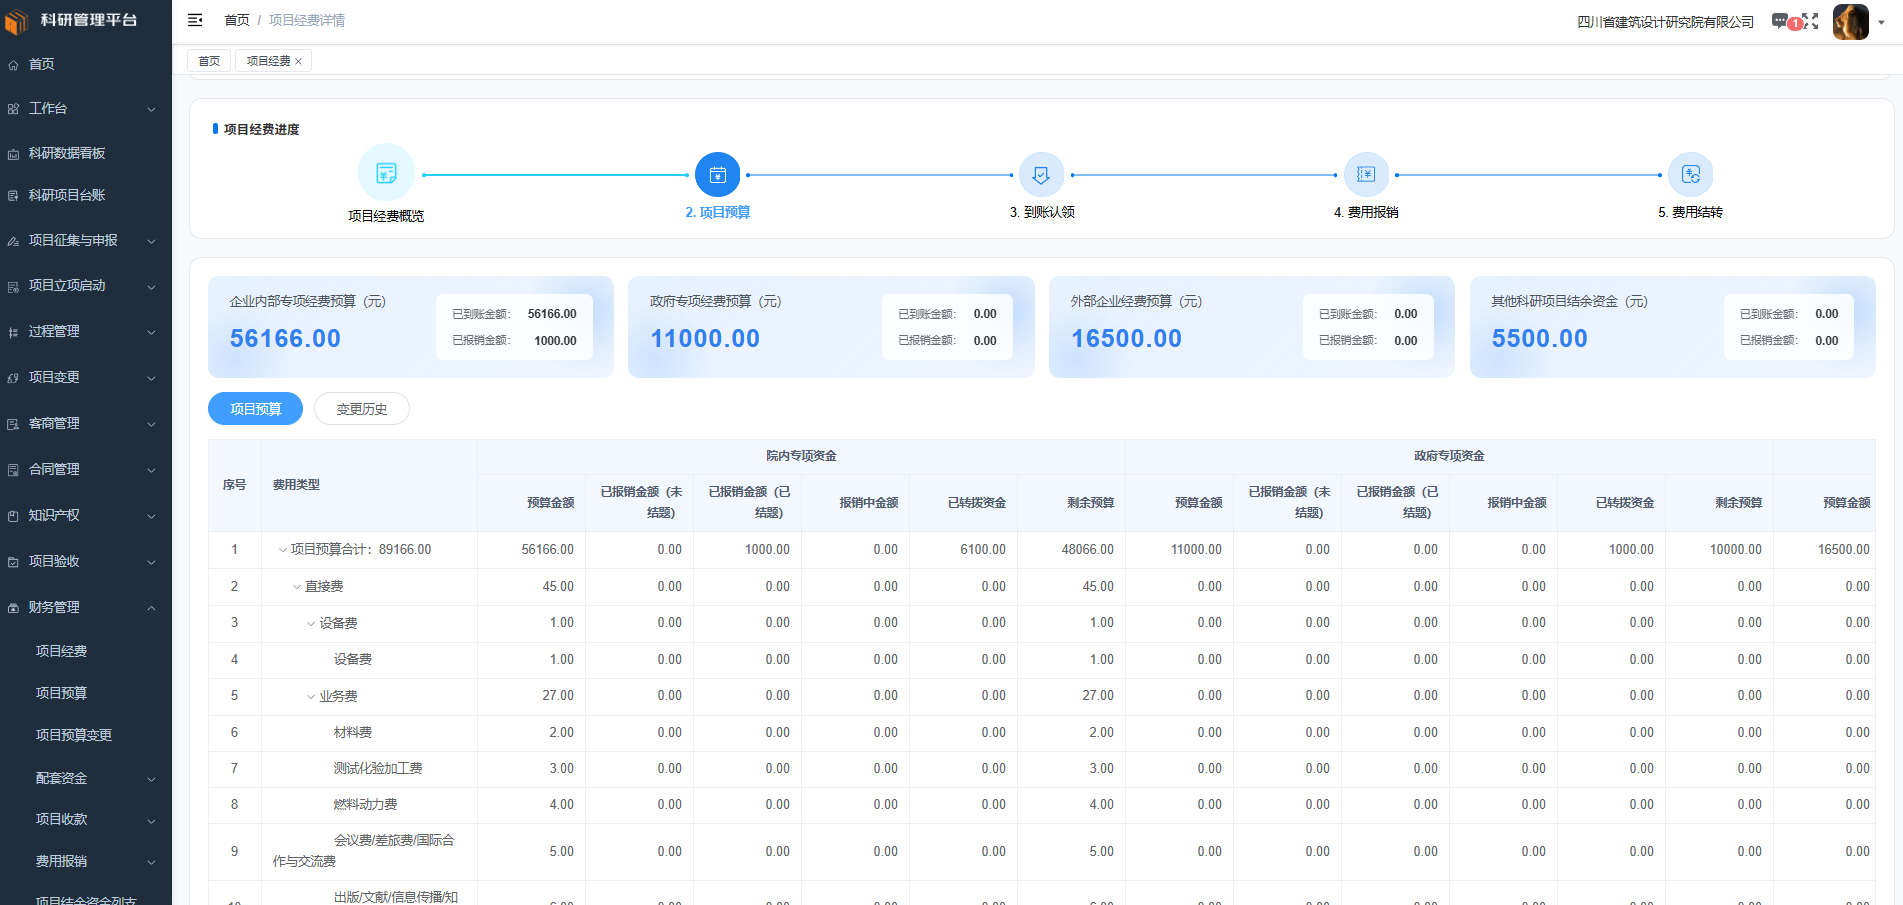Viewport: 1903px width, 905px height.
Task: Select the 到账认领 step icon
Action: coord(1041,175)
